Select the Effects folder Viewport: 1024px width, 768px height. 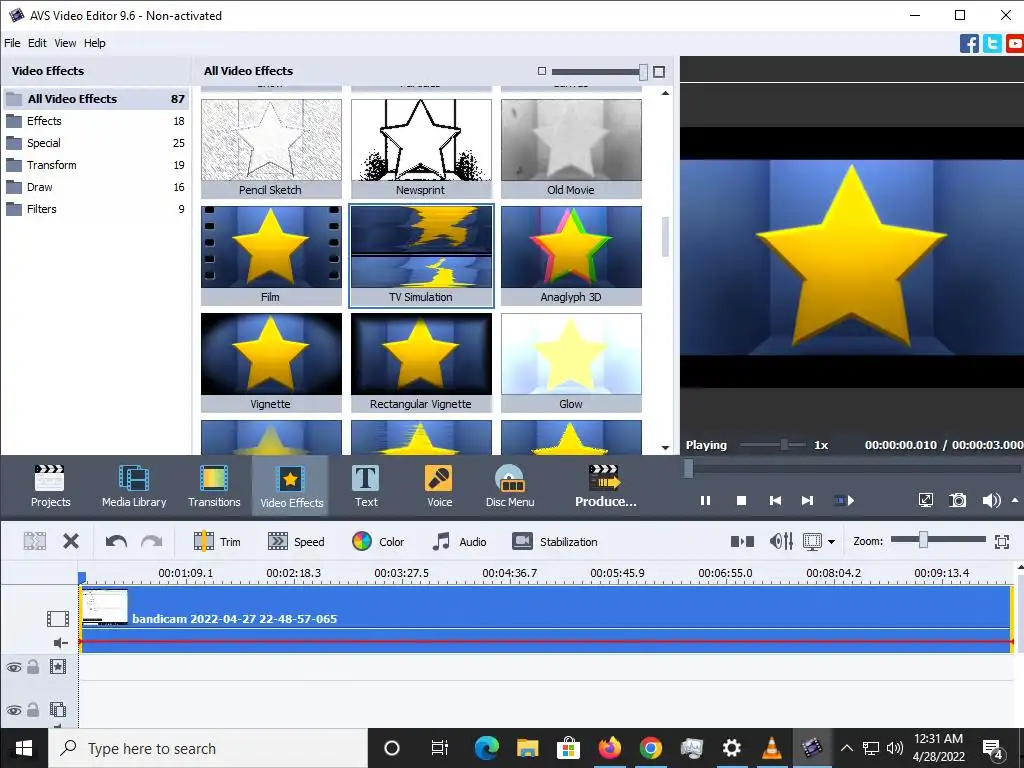[96, 121]
